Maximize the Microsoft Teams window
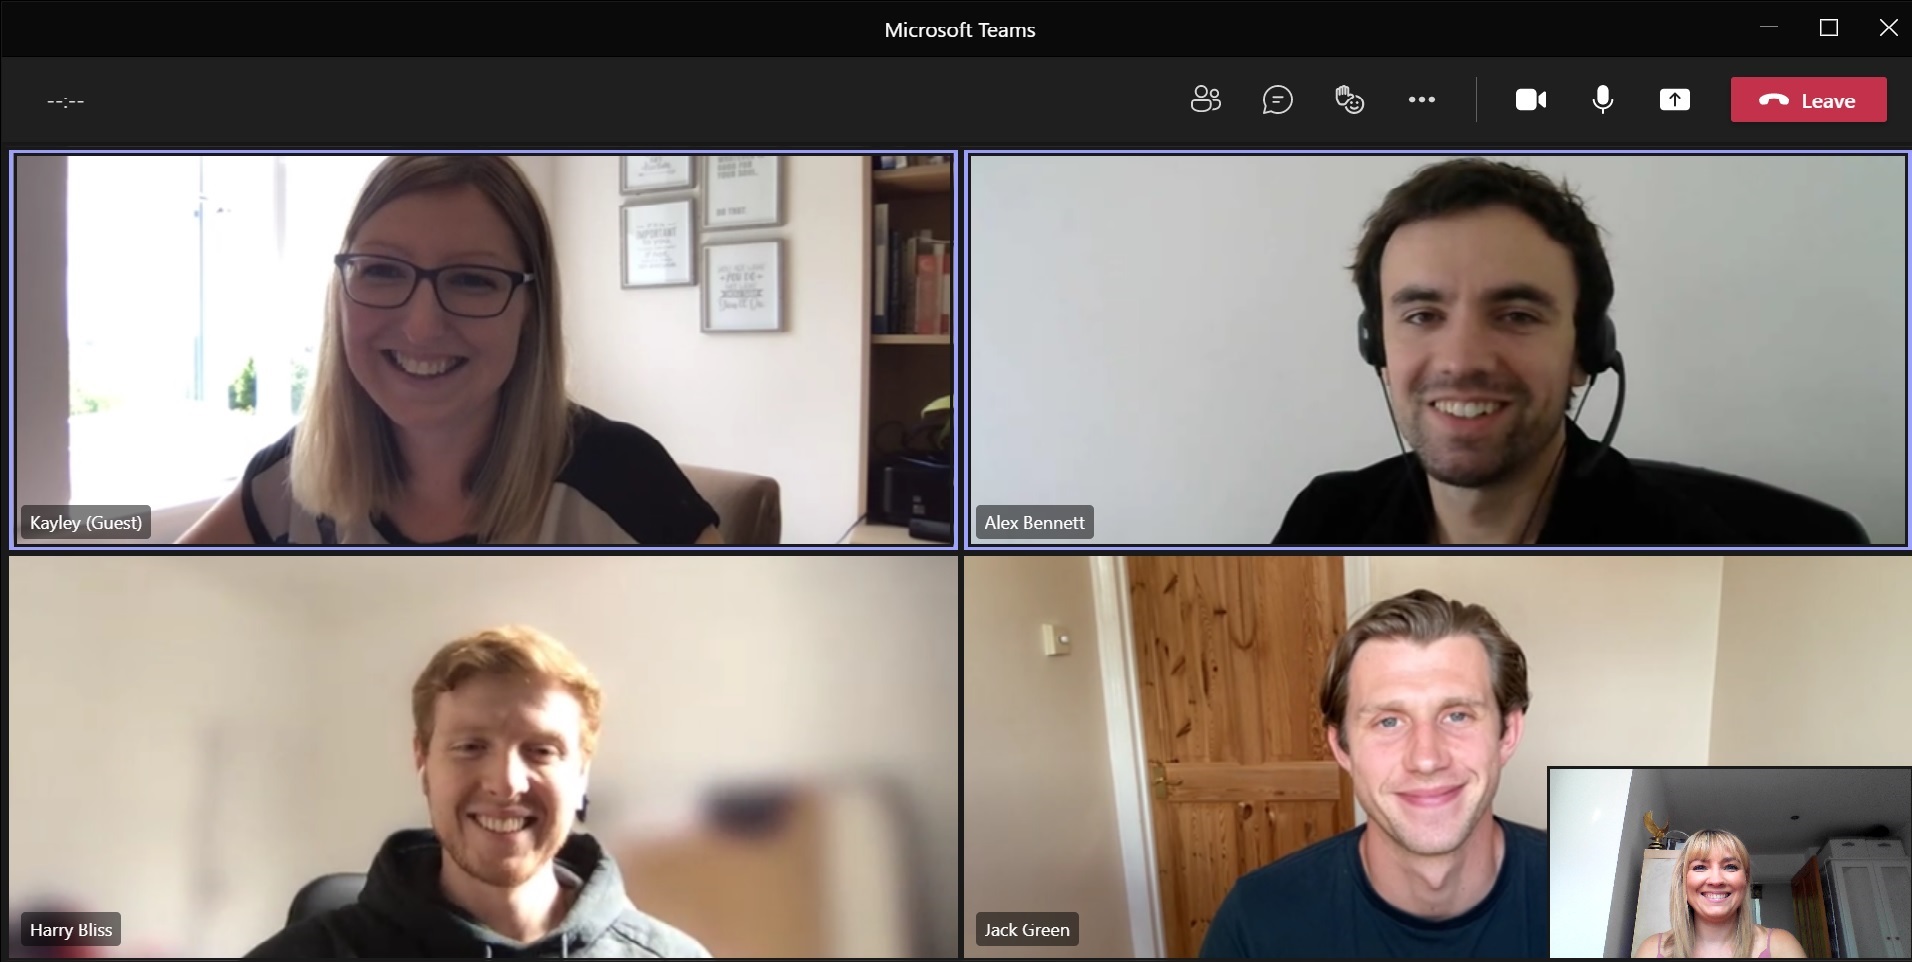 click(1828, 28)
